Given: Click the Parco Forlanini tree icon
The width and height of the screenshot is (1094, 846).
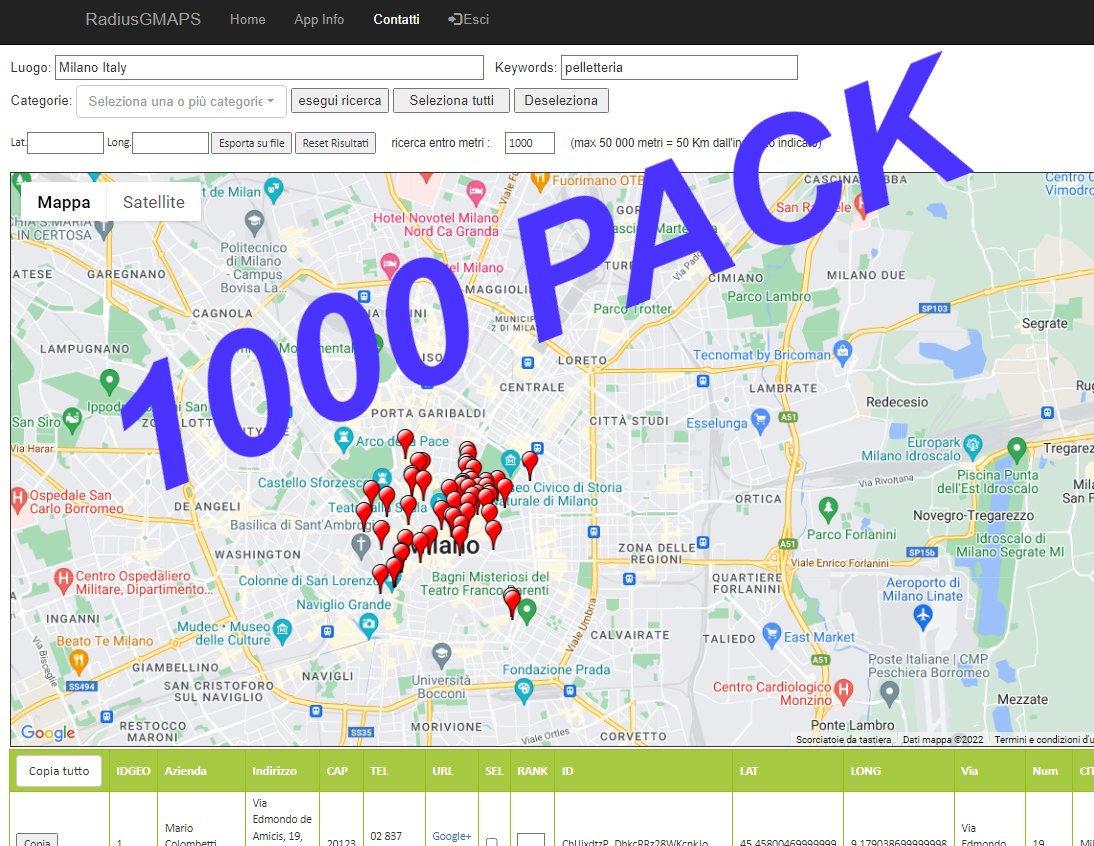Looking at the screenshot, I should click(828, 510).
